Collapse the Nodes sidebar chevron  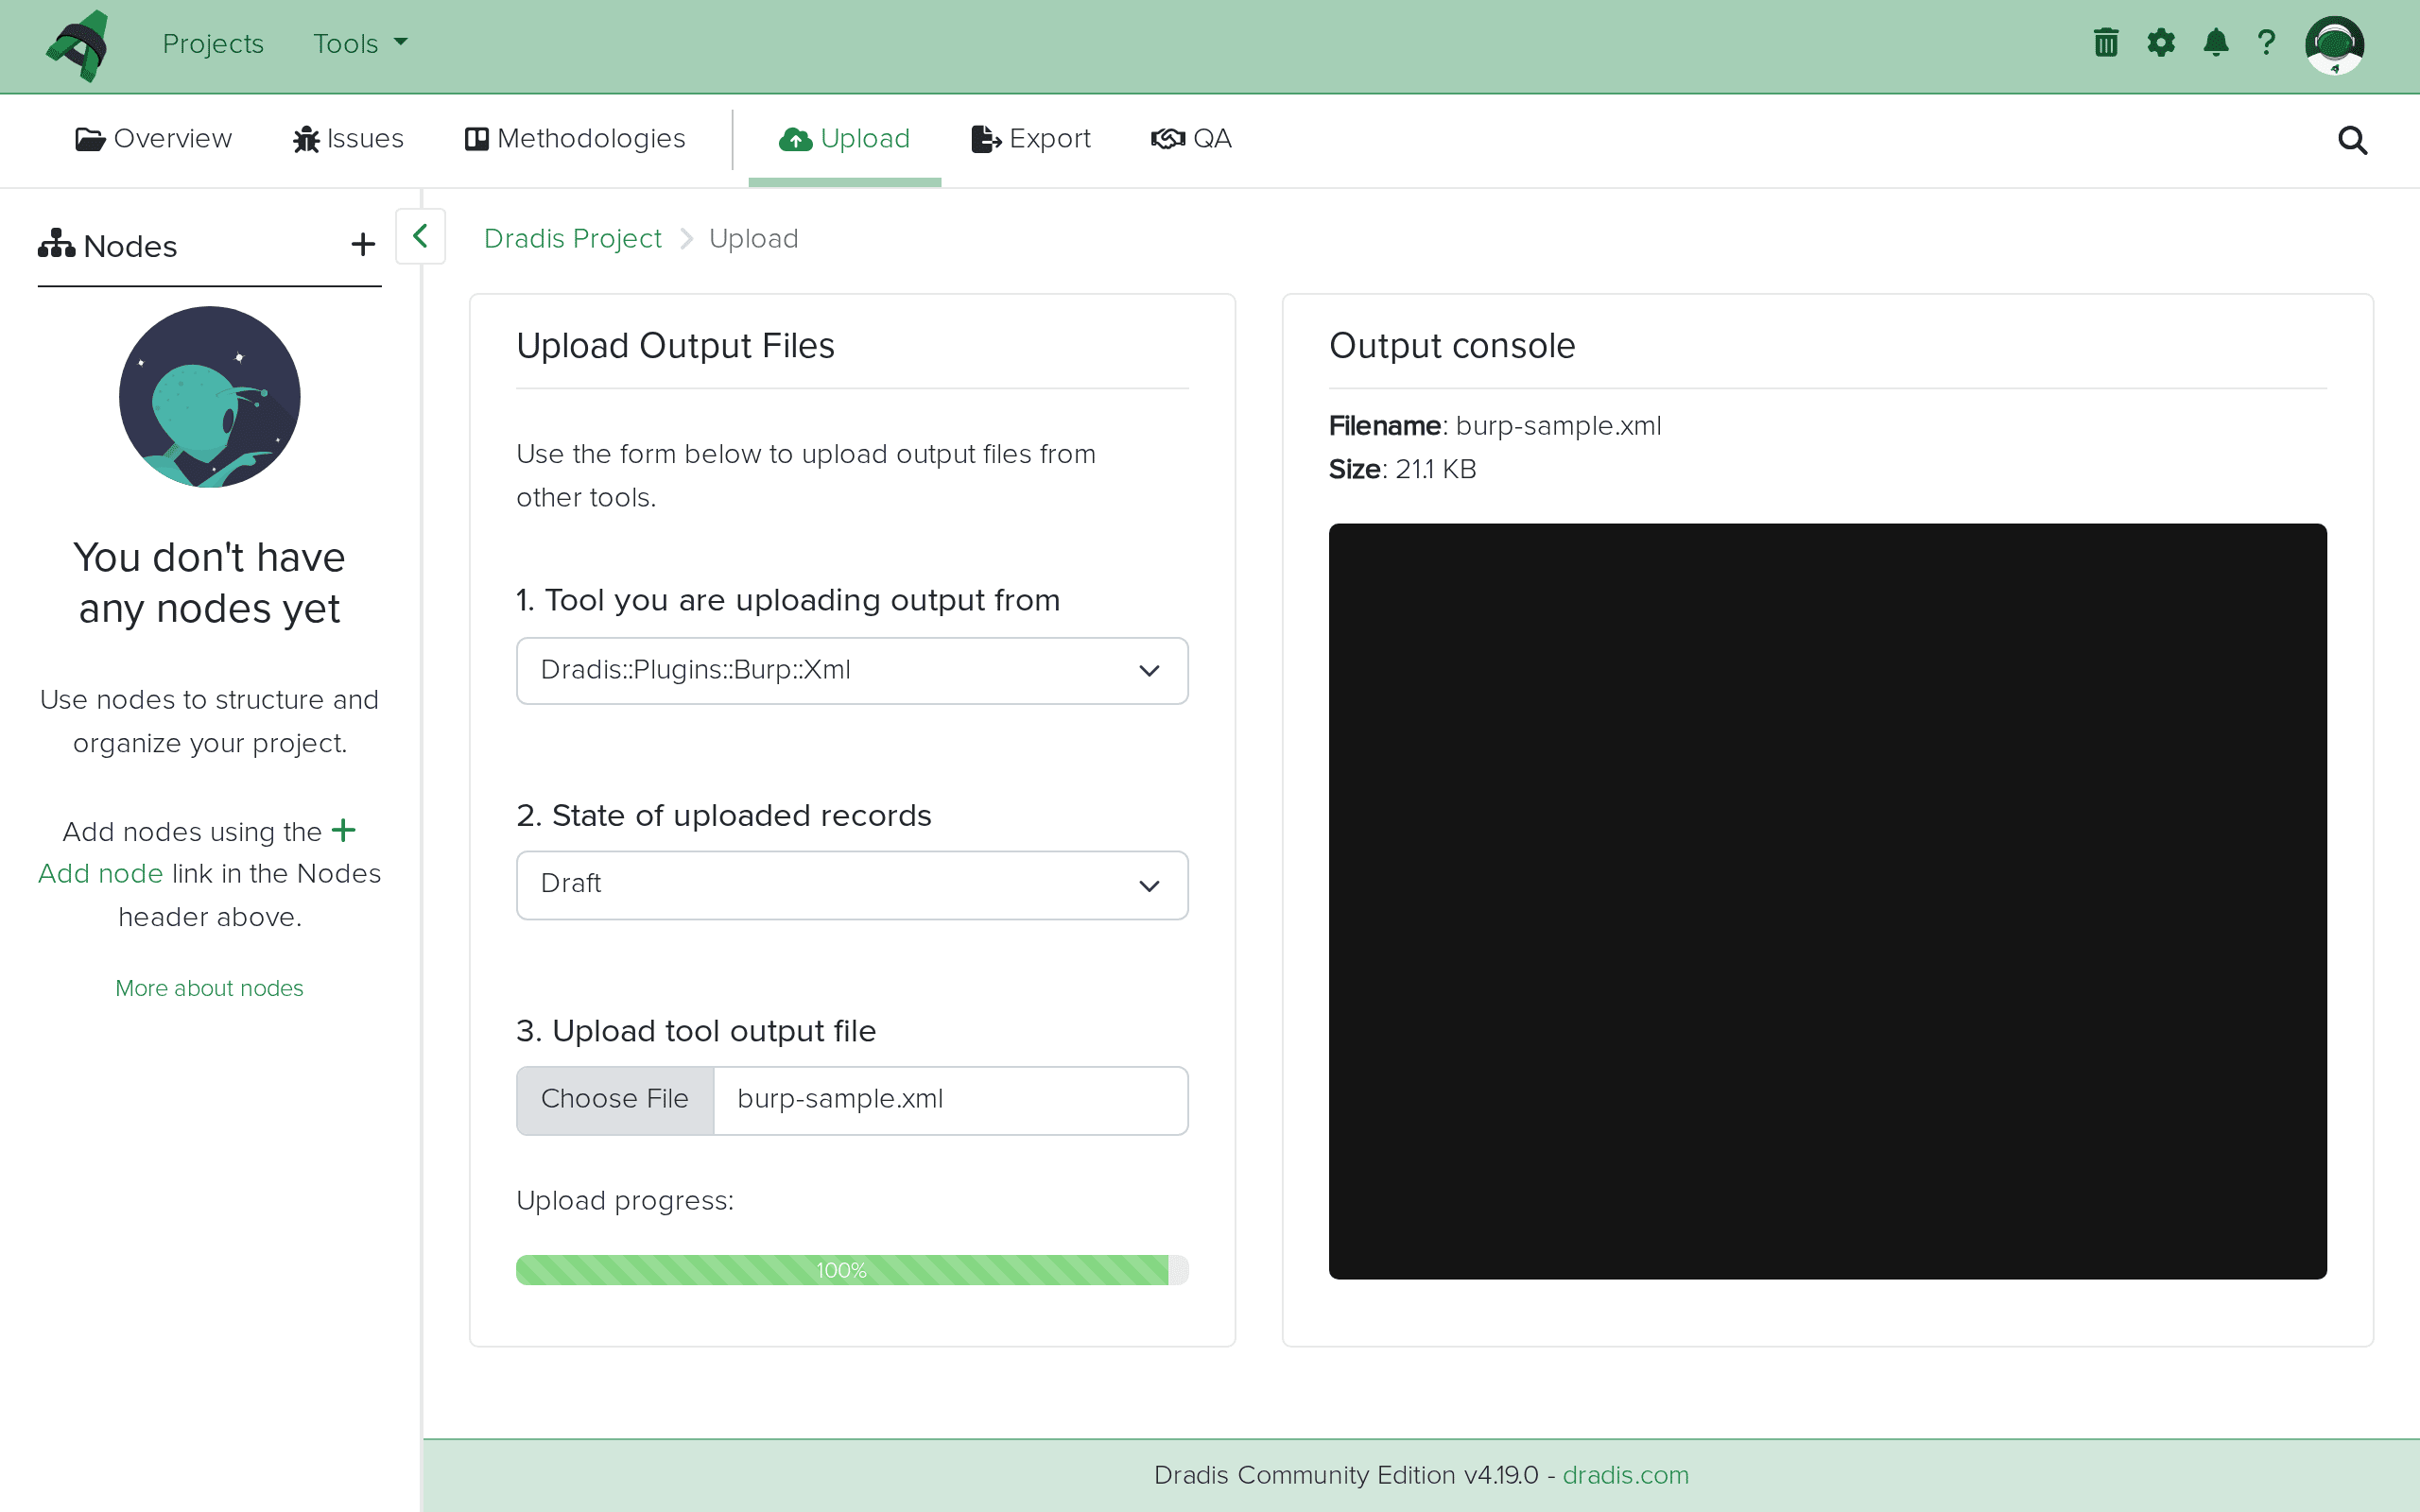[x=420, y=236]
